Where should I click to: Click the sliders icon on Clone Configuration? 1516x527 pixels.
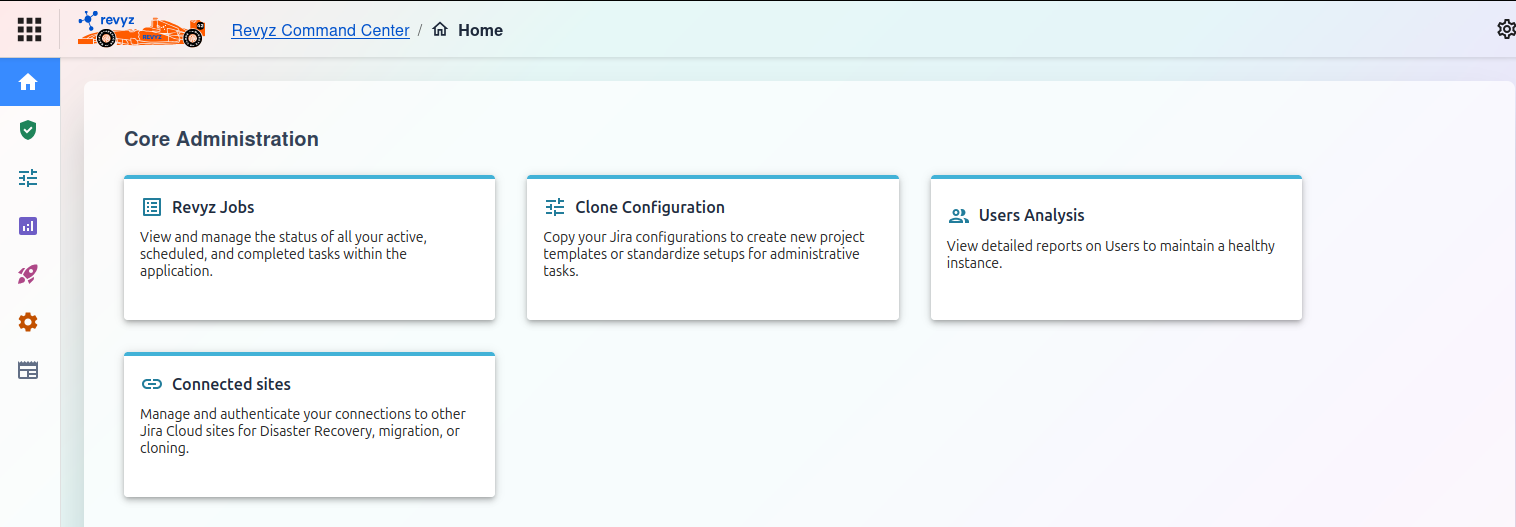coord(555,208)
